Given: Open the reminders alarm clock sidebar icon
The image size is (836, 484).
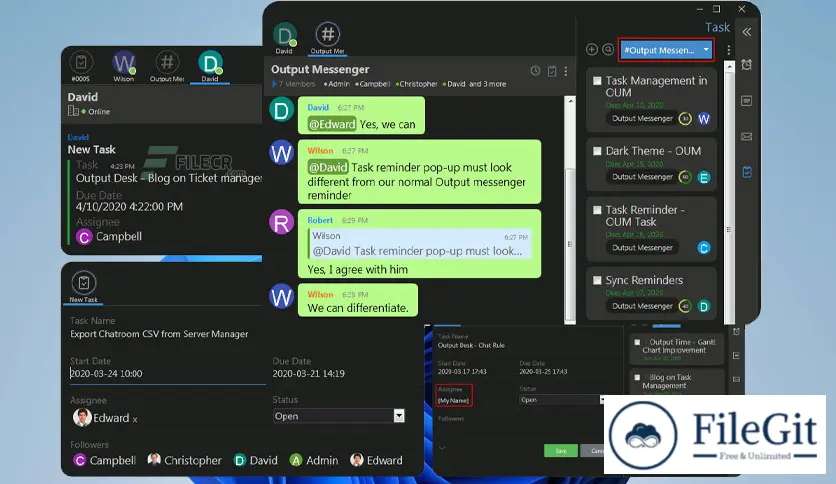Looking at the screenshot, I should point(746,65).
